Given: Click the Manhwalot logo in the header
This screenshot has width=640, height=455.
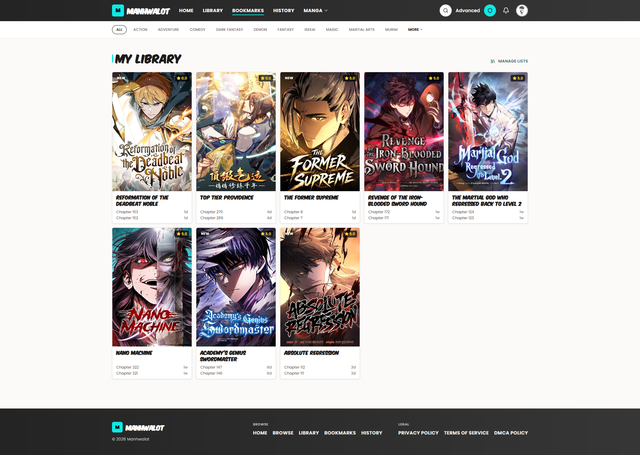Looking at the screenshot, I should (141, 11).
